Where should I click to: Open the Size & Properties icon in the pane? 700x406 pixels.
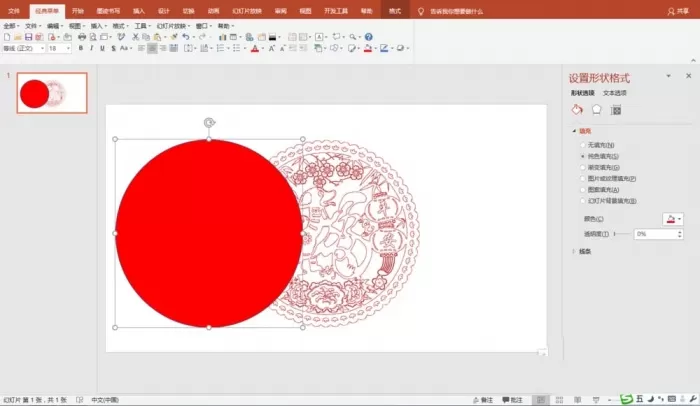click(616, 110)
